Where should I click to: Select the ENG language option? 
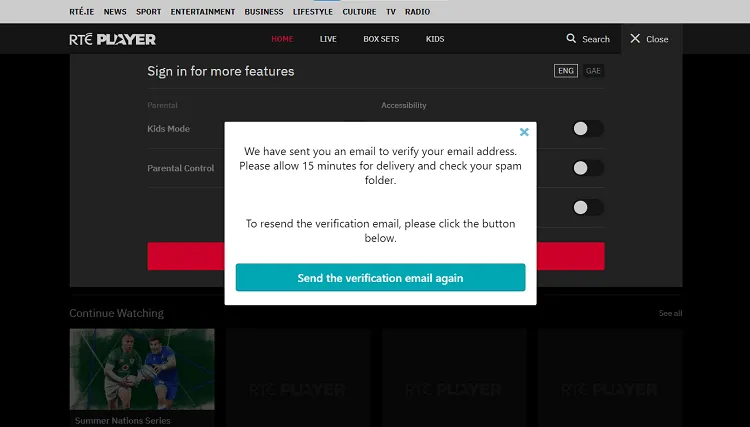click(x=566, y=71)
